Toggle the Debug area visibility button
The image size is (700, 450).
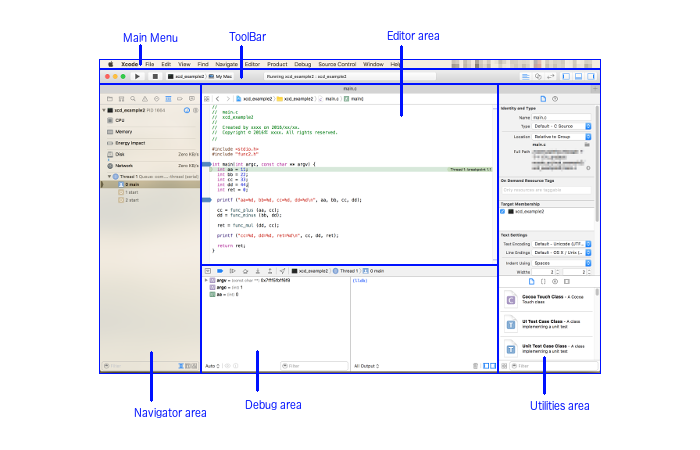(578, 76)
